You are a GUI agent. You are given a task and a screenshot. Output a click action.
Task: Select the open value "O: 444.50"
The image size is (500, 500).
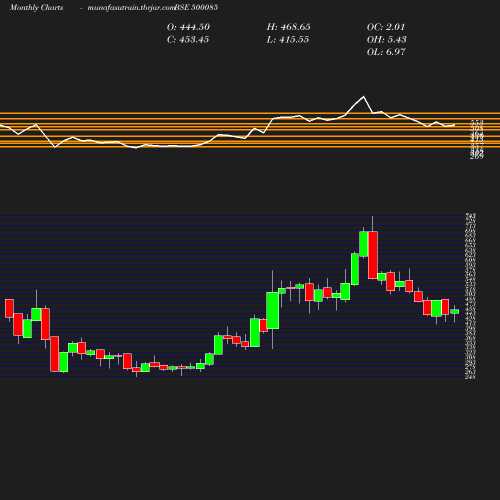click(x=188, y=27)
